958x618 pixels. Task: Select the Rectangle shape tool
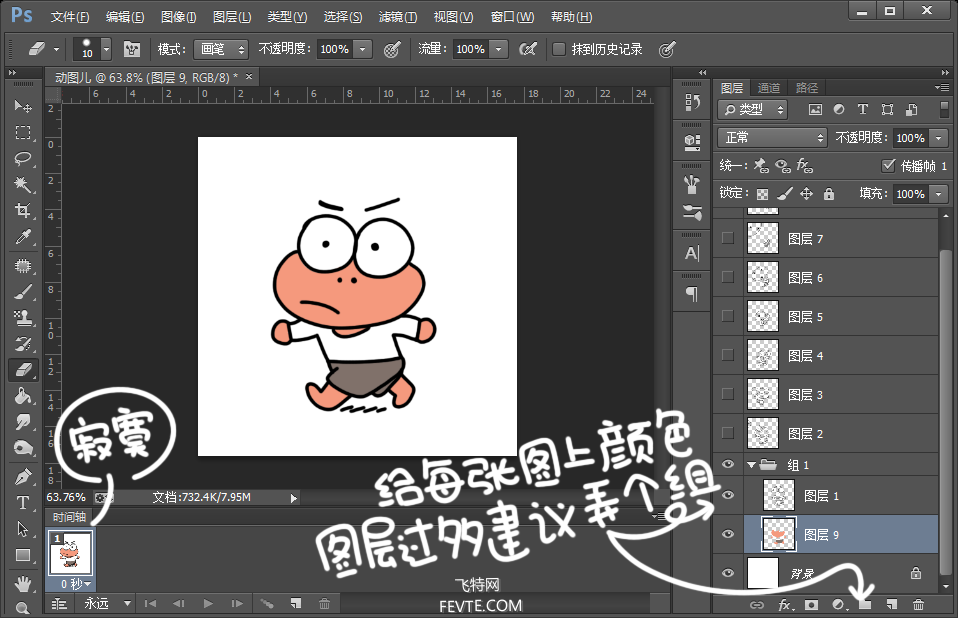tap(23, 555)
